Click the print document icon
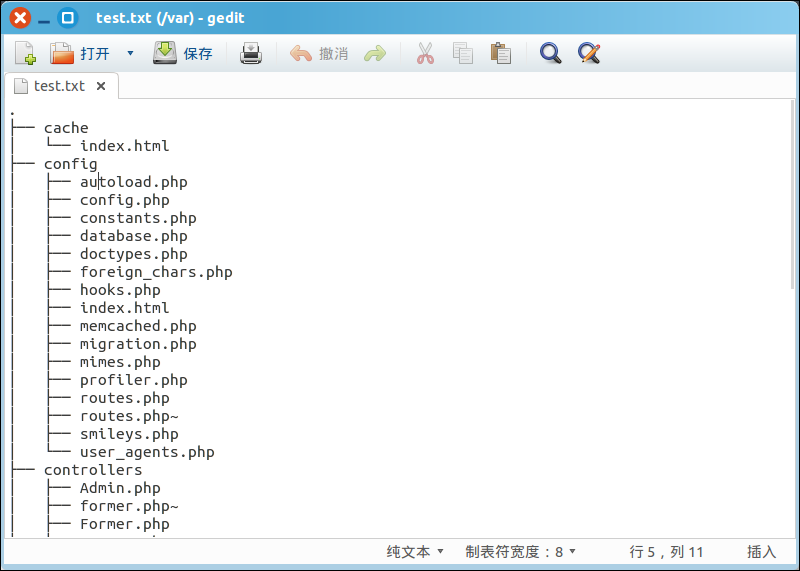Image resolution: width=800 pixels, height=571 pixels. tap(251, 54)
